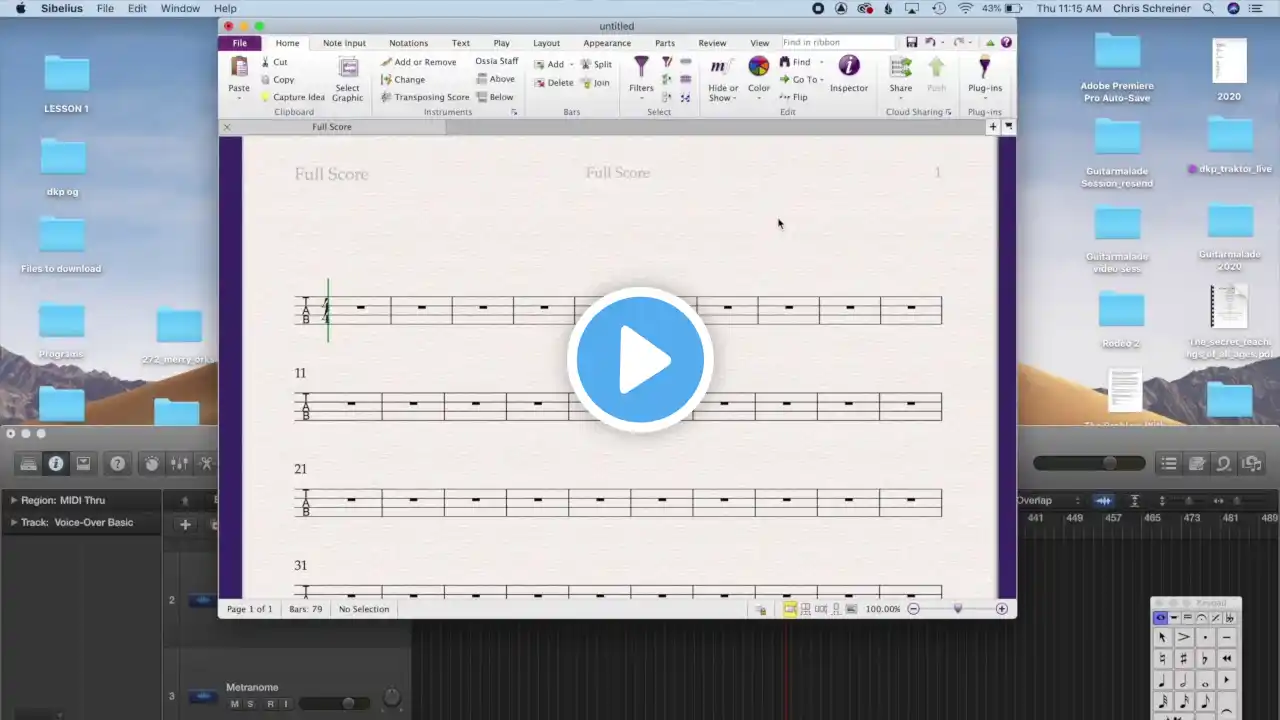Click the zoom out minus button
This screenshot has height=720, width=1280.
tap(913, 609)
